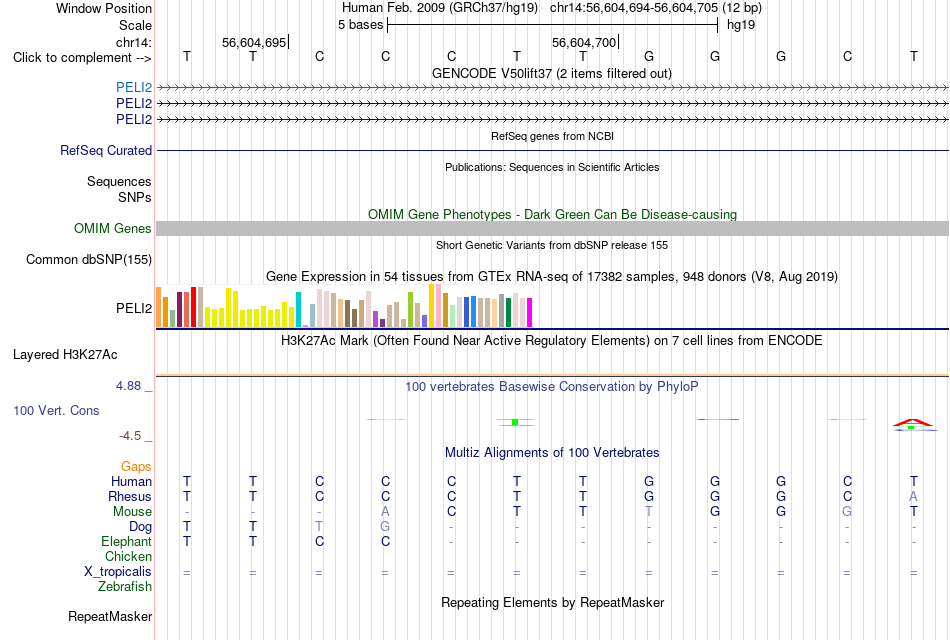
Task: Click the Layered H3K27Ac track label
Action: point(65,355)
